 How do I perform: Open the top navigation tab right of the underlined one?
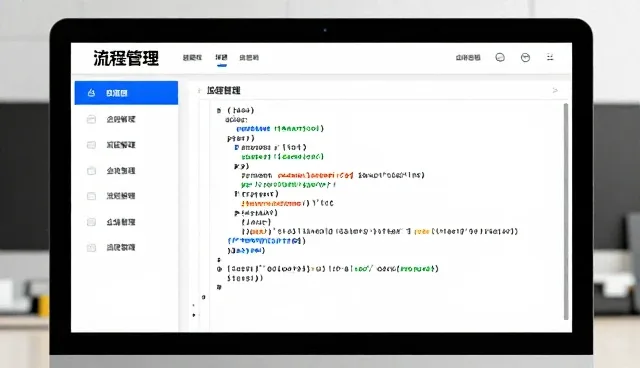[x=249, y=58]
